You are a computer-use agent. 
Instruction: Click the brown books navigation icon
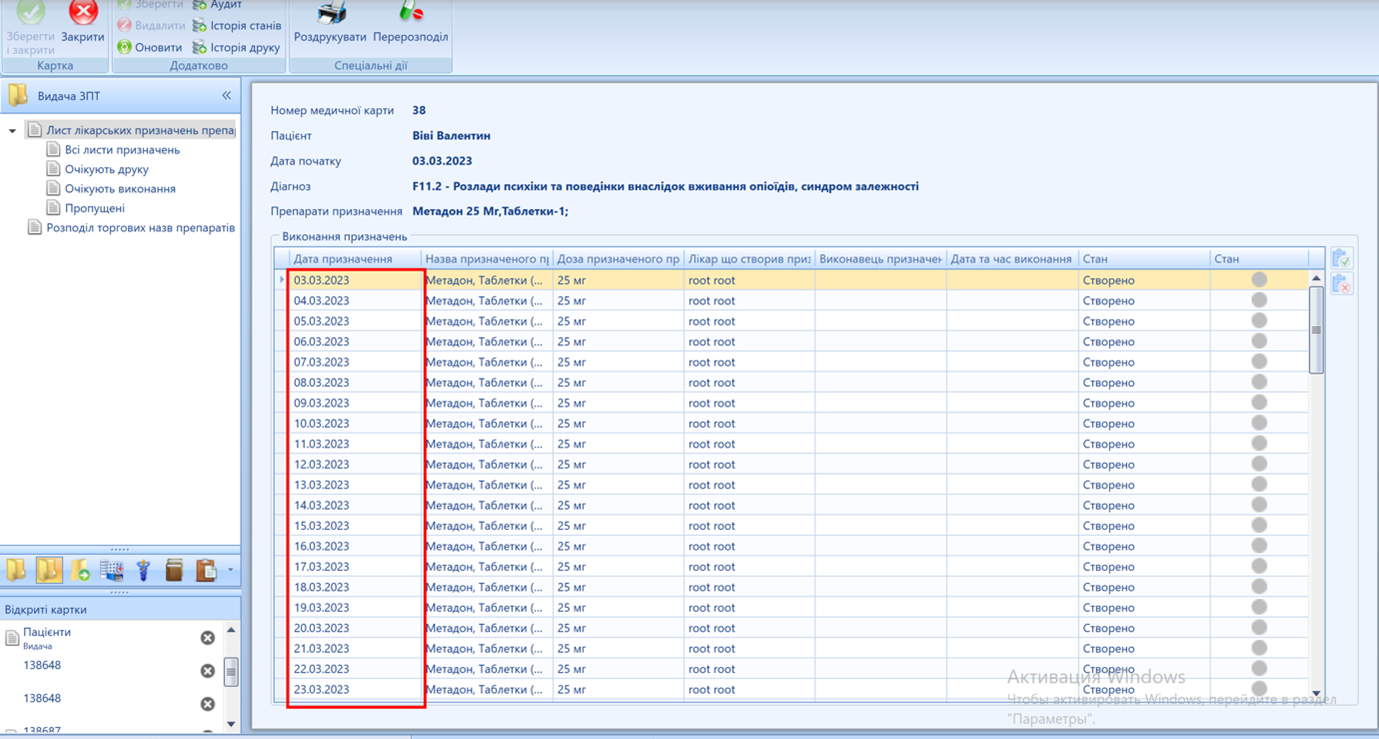coord(174,570)
